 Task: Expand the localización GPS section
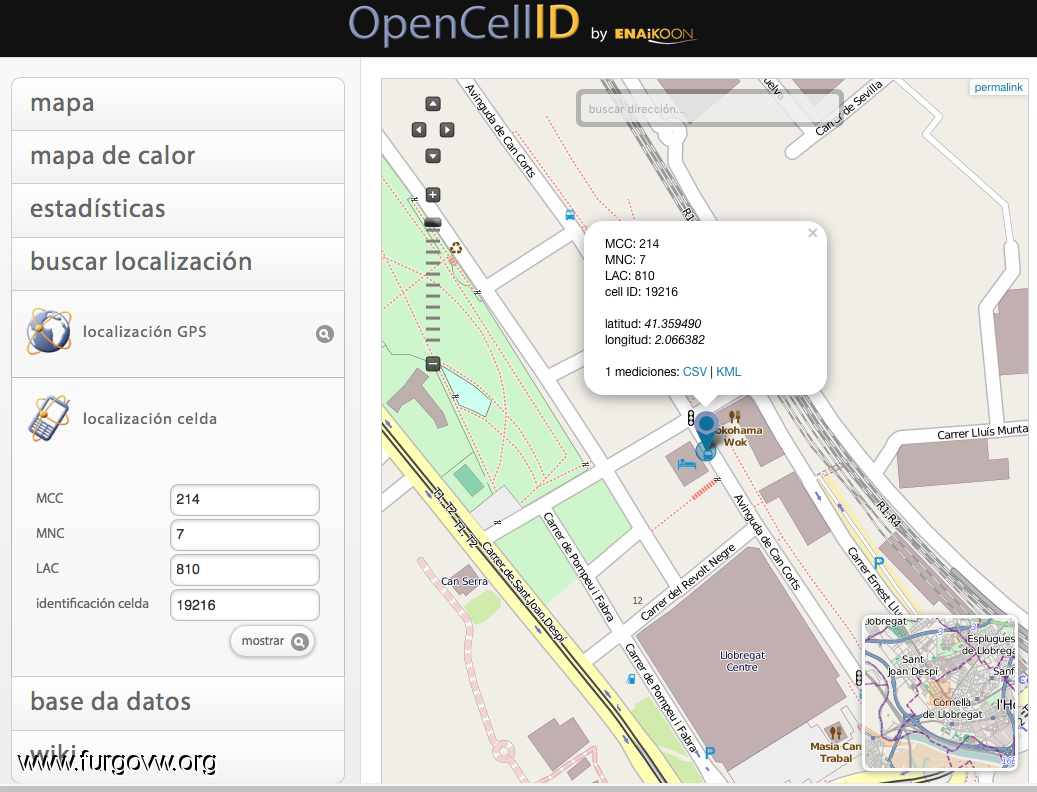178,334
